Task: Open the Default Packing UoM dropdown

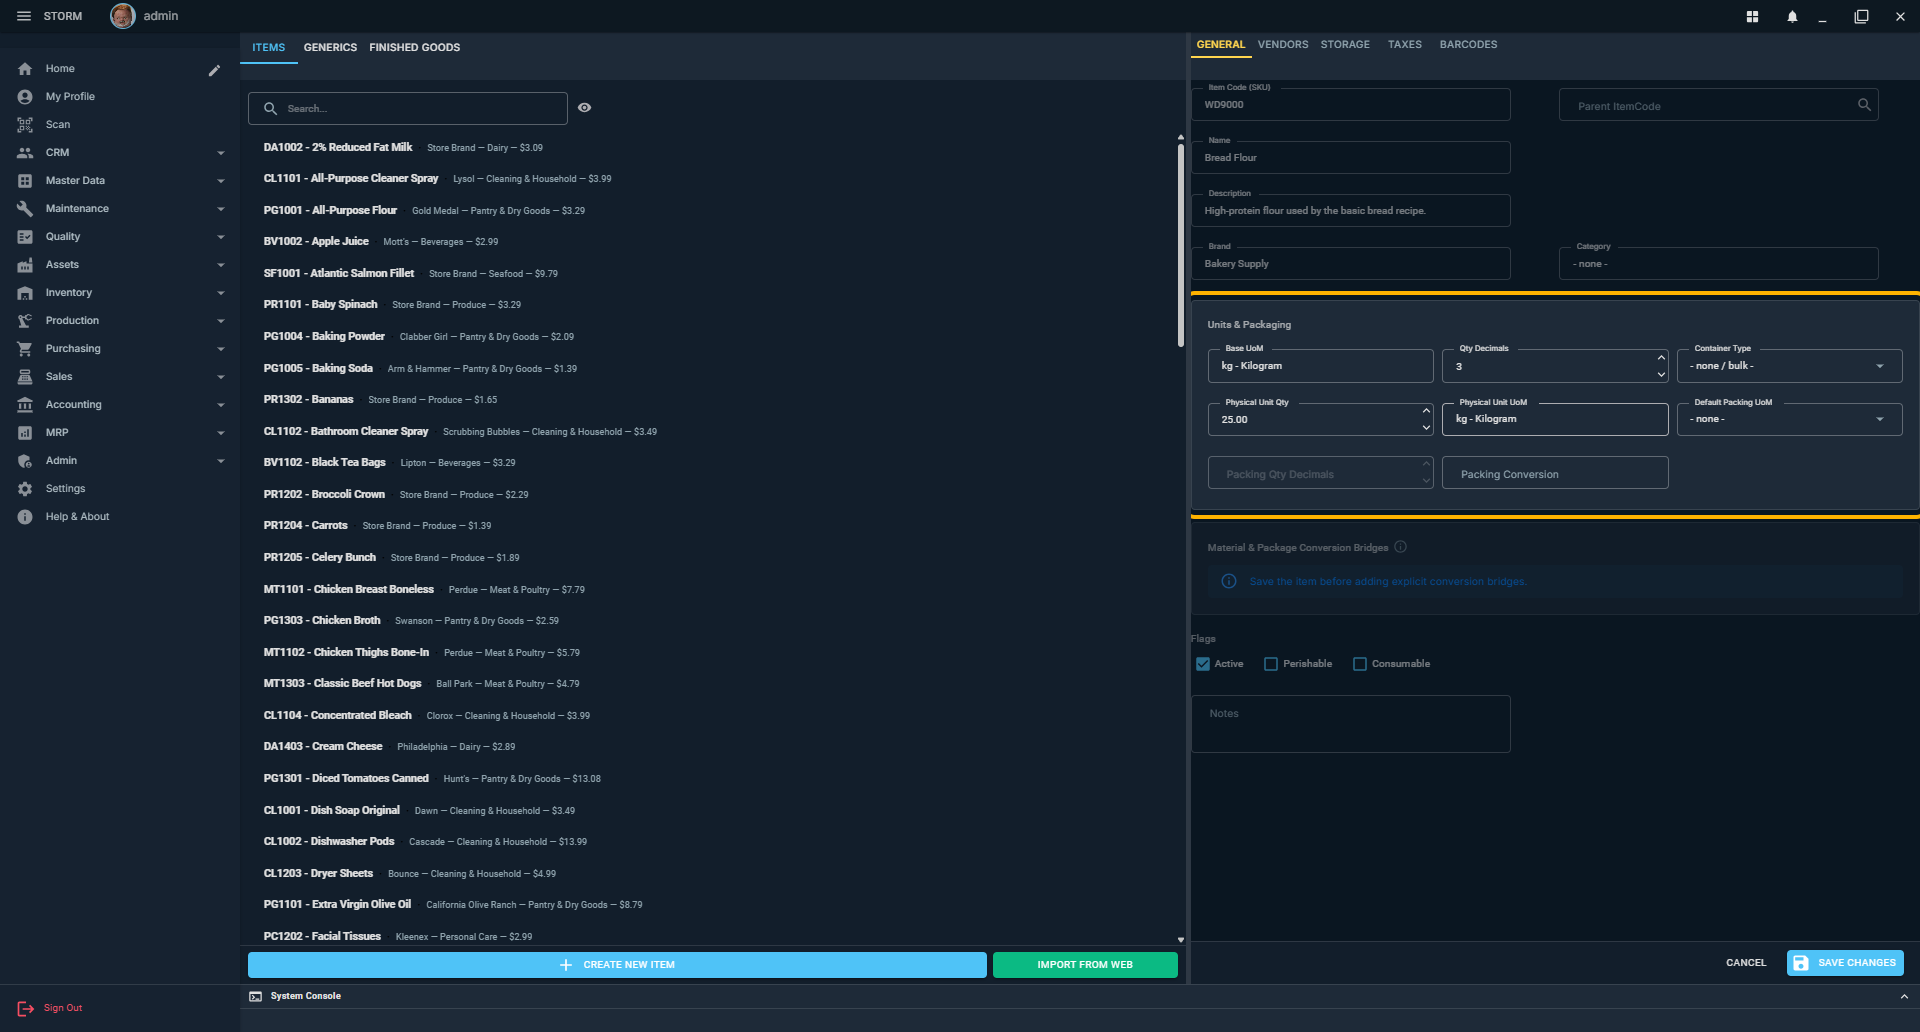Action: coord(1789,419)
